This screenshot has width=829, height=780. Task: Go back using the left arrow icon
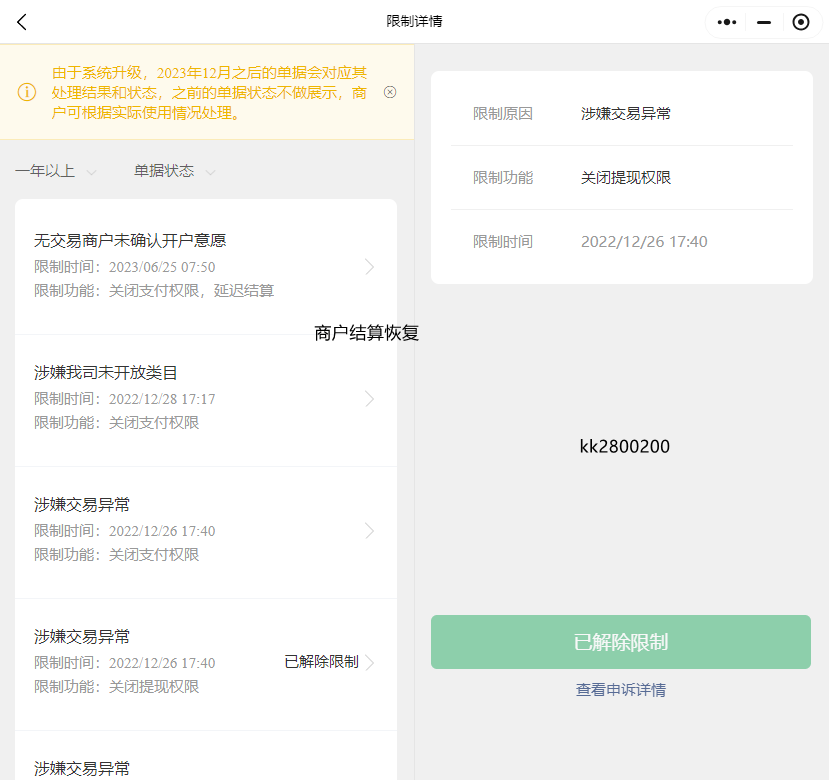pos(22,22)
